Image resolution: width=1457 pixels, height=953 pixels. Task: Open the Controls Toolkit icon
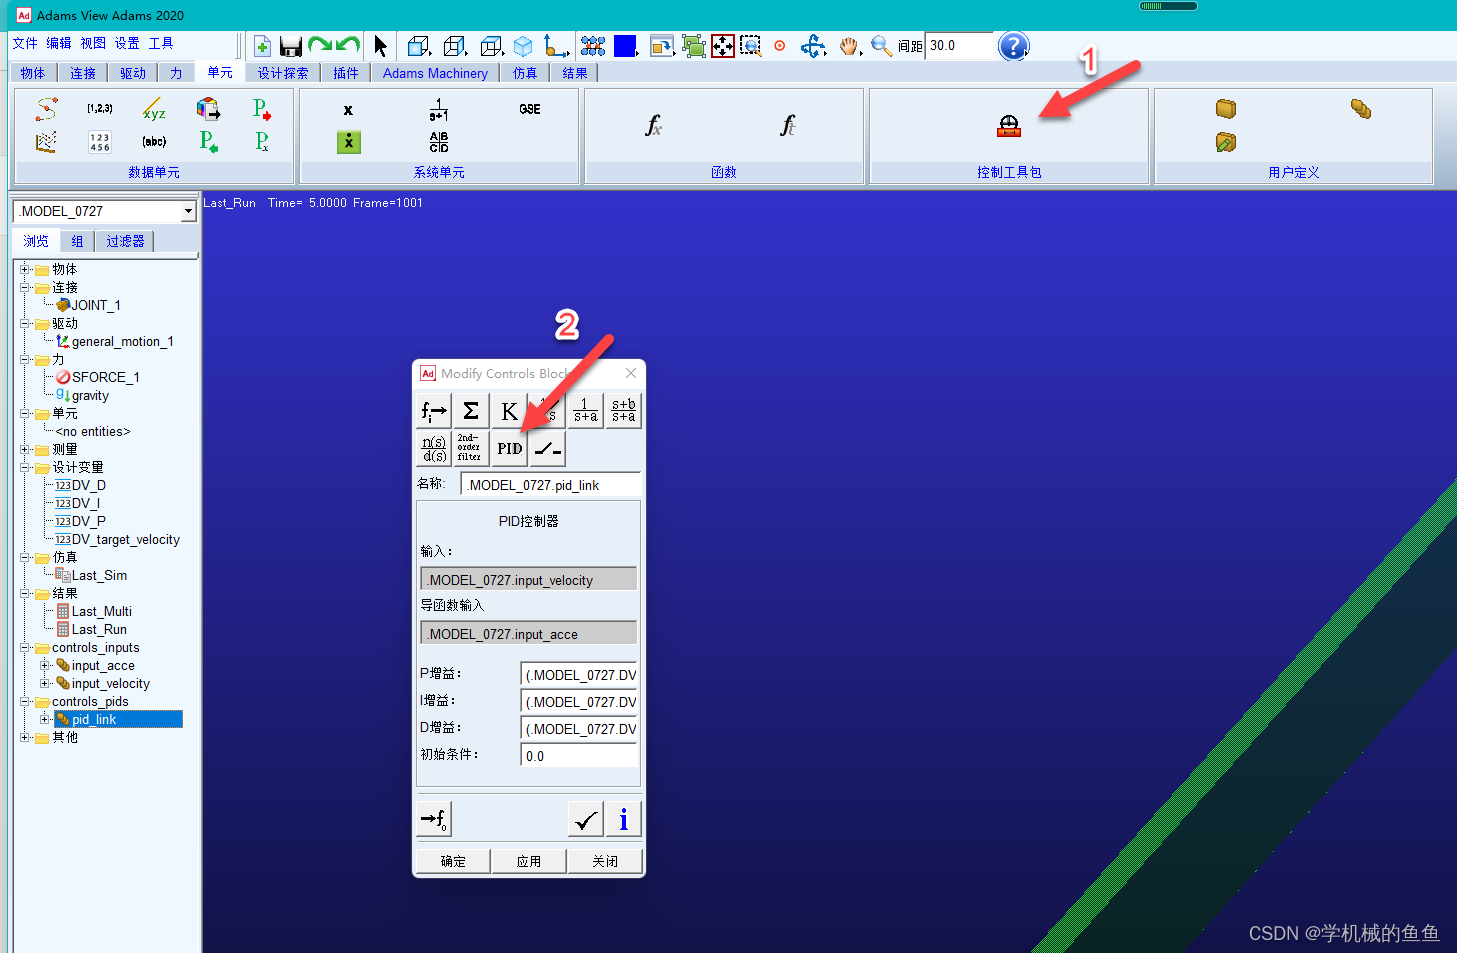click(x=1008, y=126)
